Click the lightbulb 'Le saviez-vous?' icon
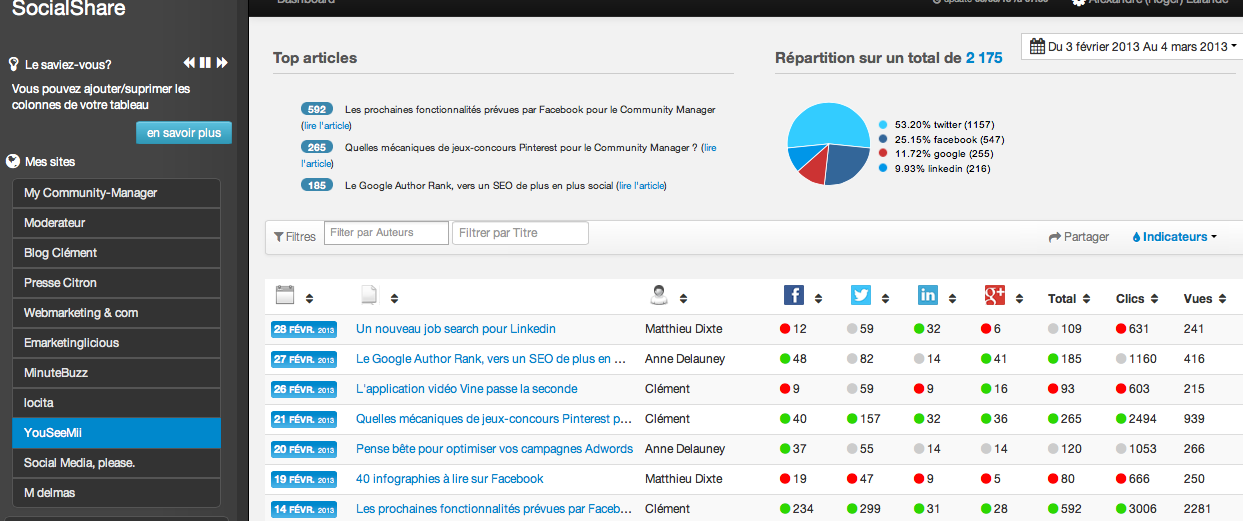Screen dimensions: 1243x521 (x=14, y=64)
